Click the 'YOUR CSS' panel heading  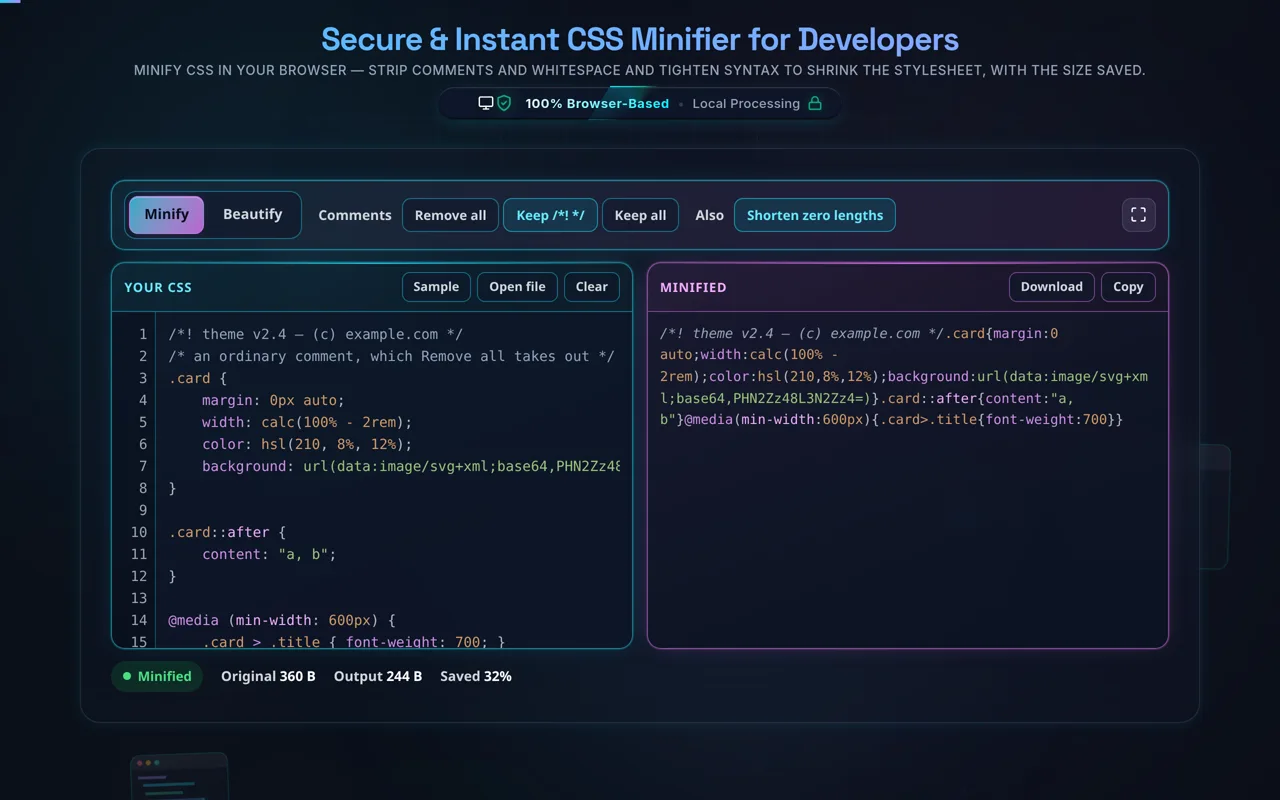coord(158,287)
